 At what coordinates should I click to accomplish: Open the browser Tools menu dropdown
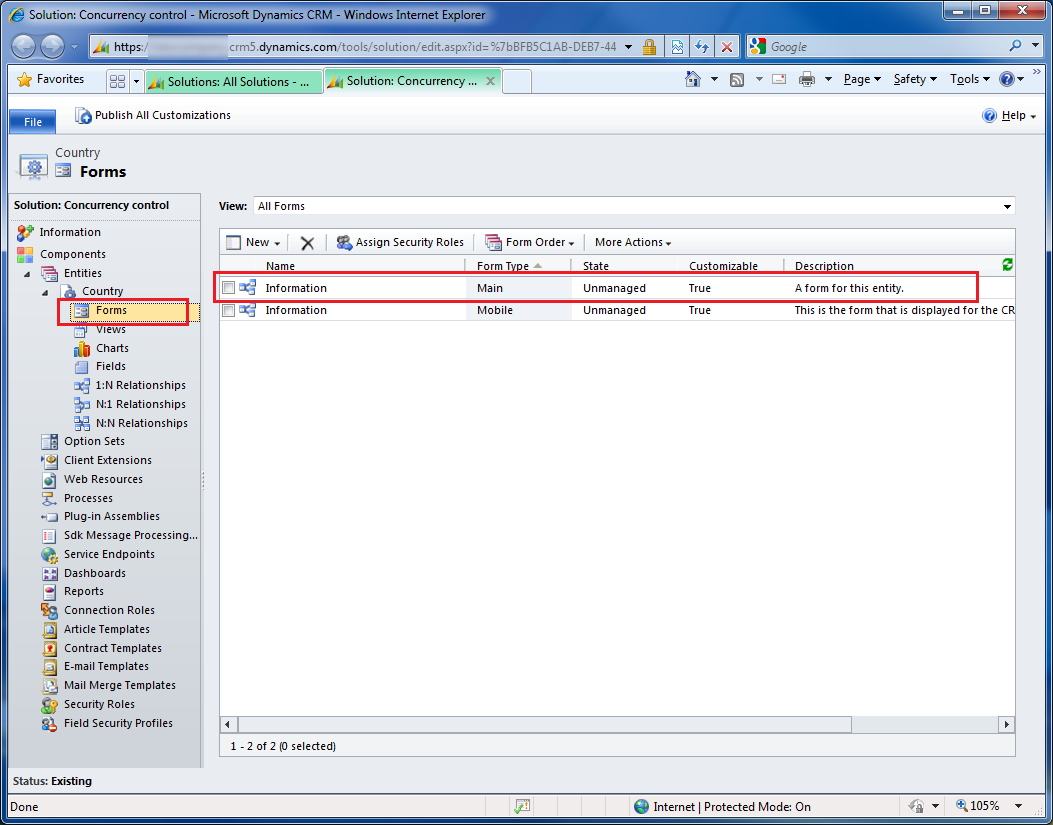[x=970, y=79]
